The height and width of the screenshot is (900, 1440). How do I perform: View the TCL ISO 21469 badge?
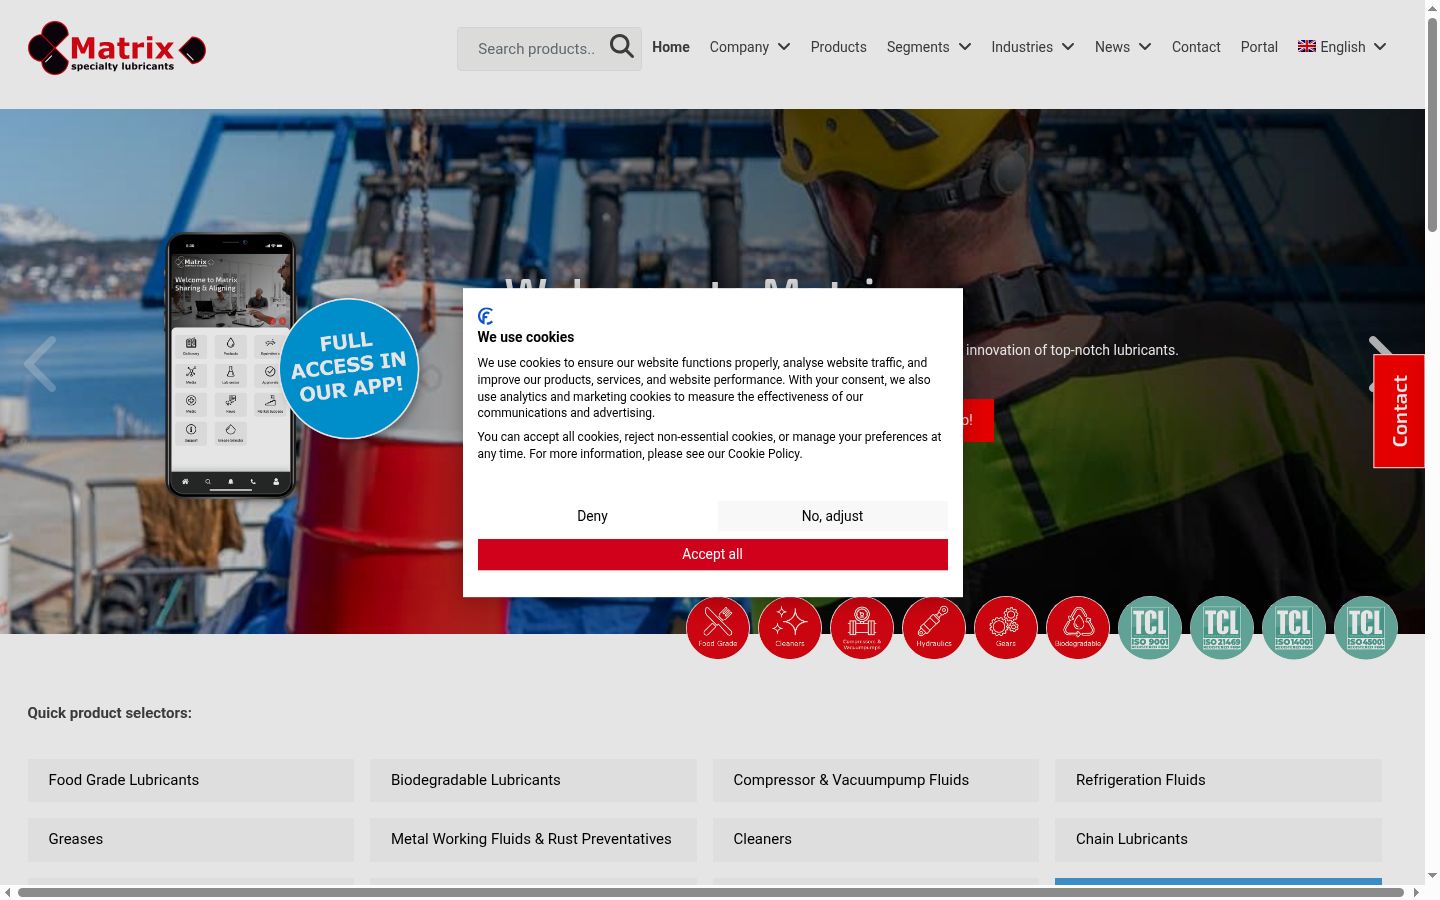1222,628
